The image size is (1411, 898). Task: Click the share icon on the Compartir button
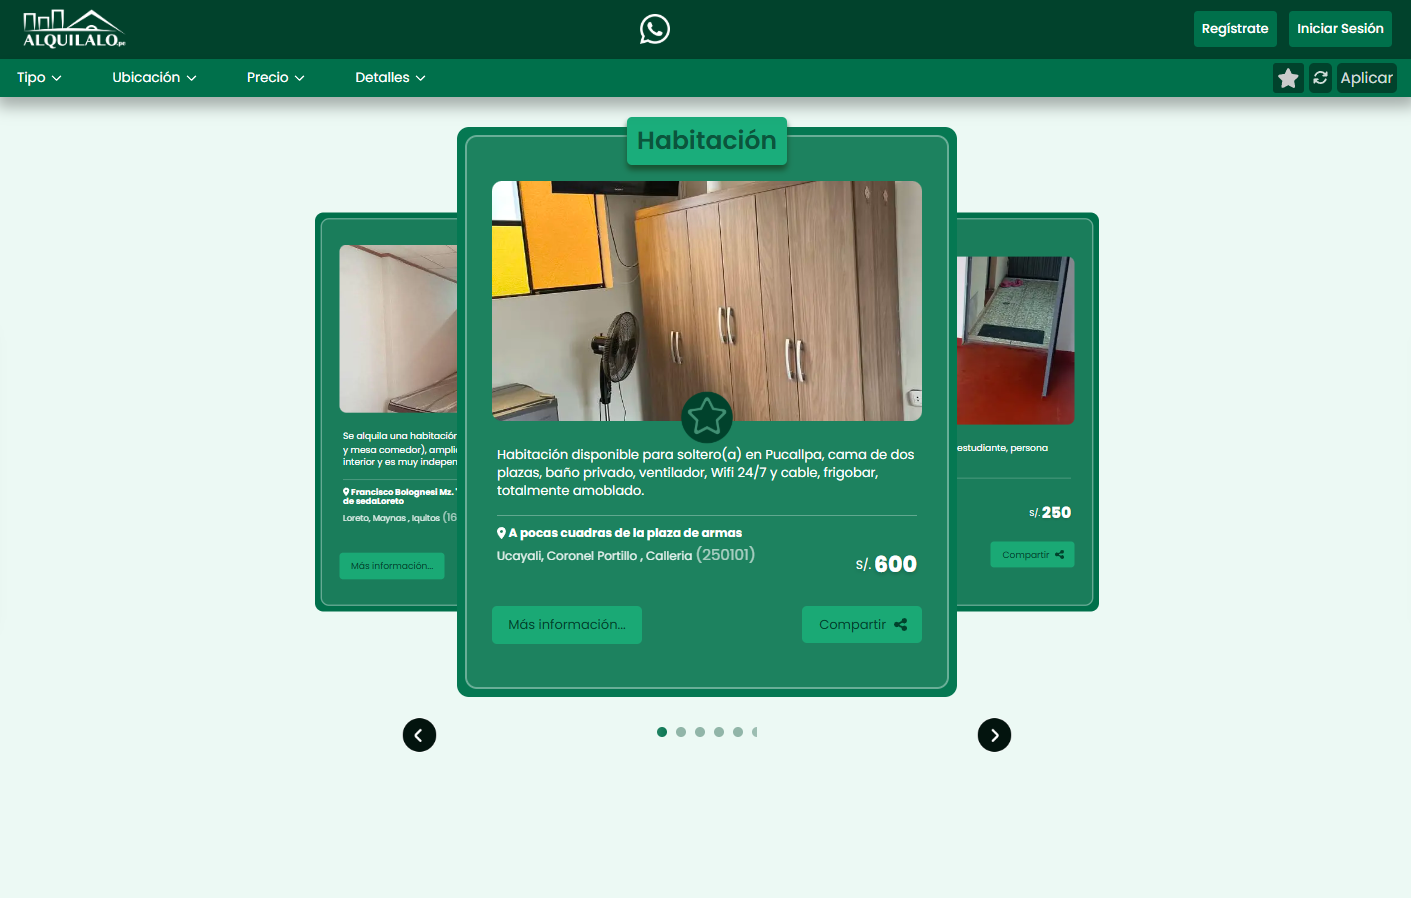point(899,624)
